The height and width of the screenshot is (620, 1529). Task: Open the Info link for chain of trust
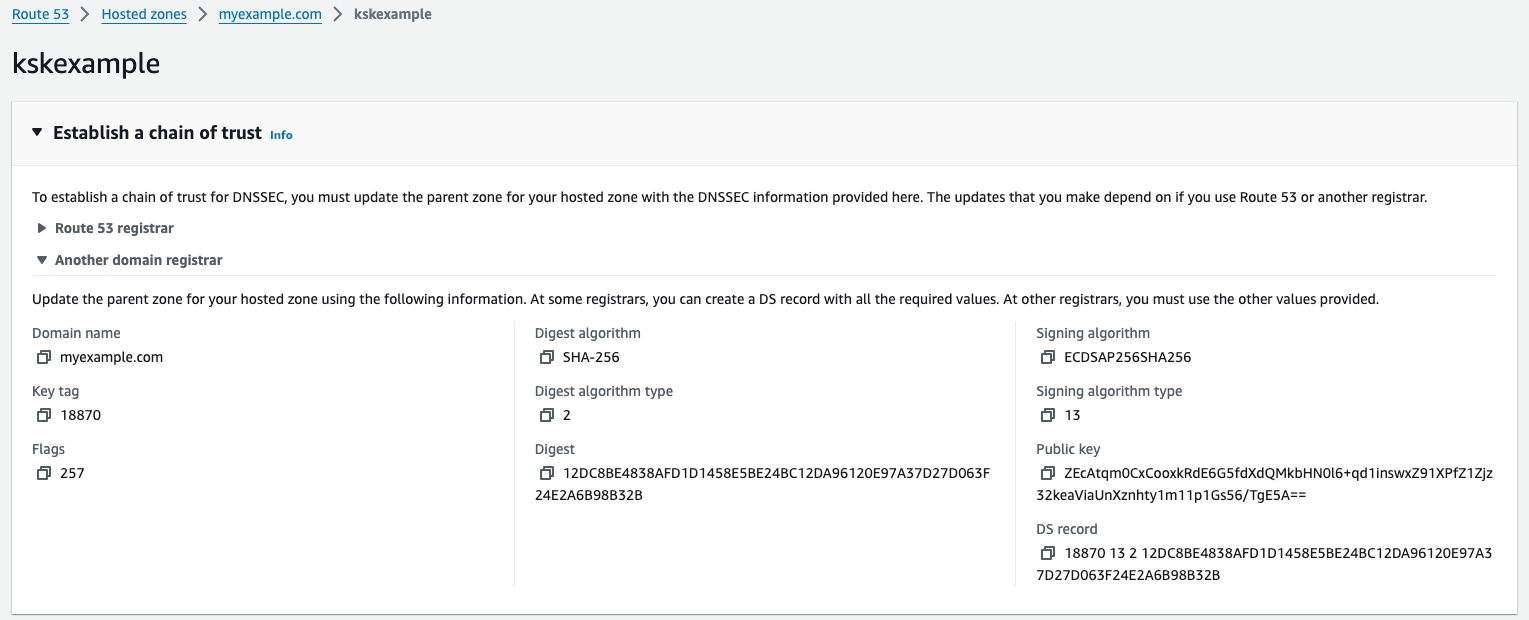pyautogui.click(x=281, y=135)
